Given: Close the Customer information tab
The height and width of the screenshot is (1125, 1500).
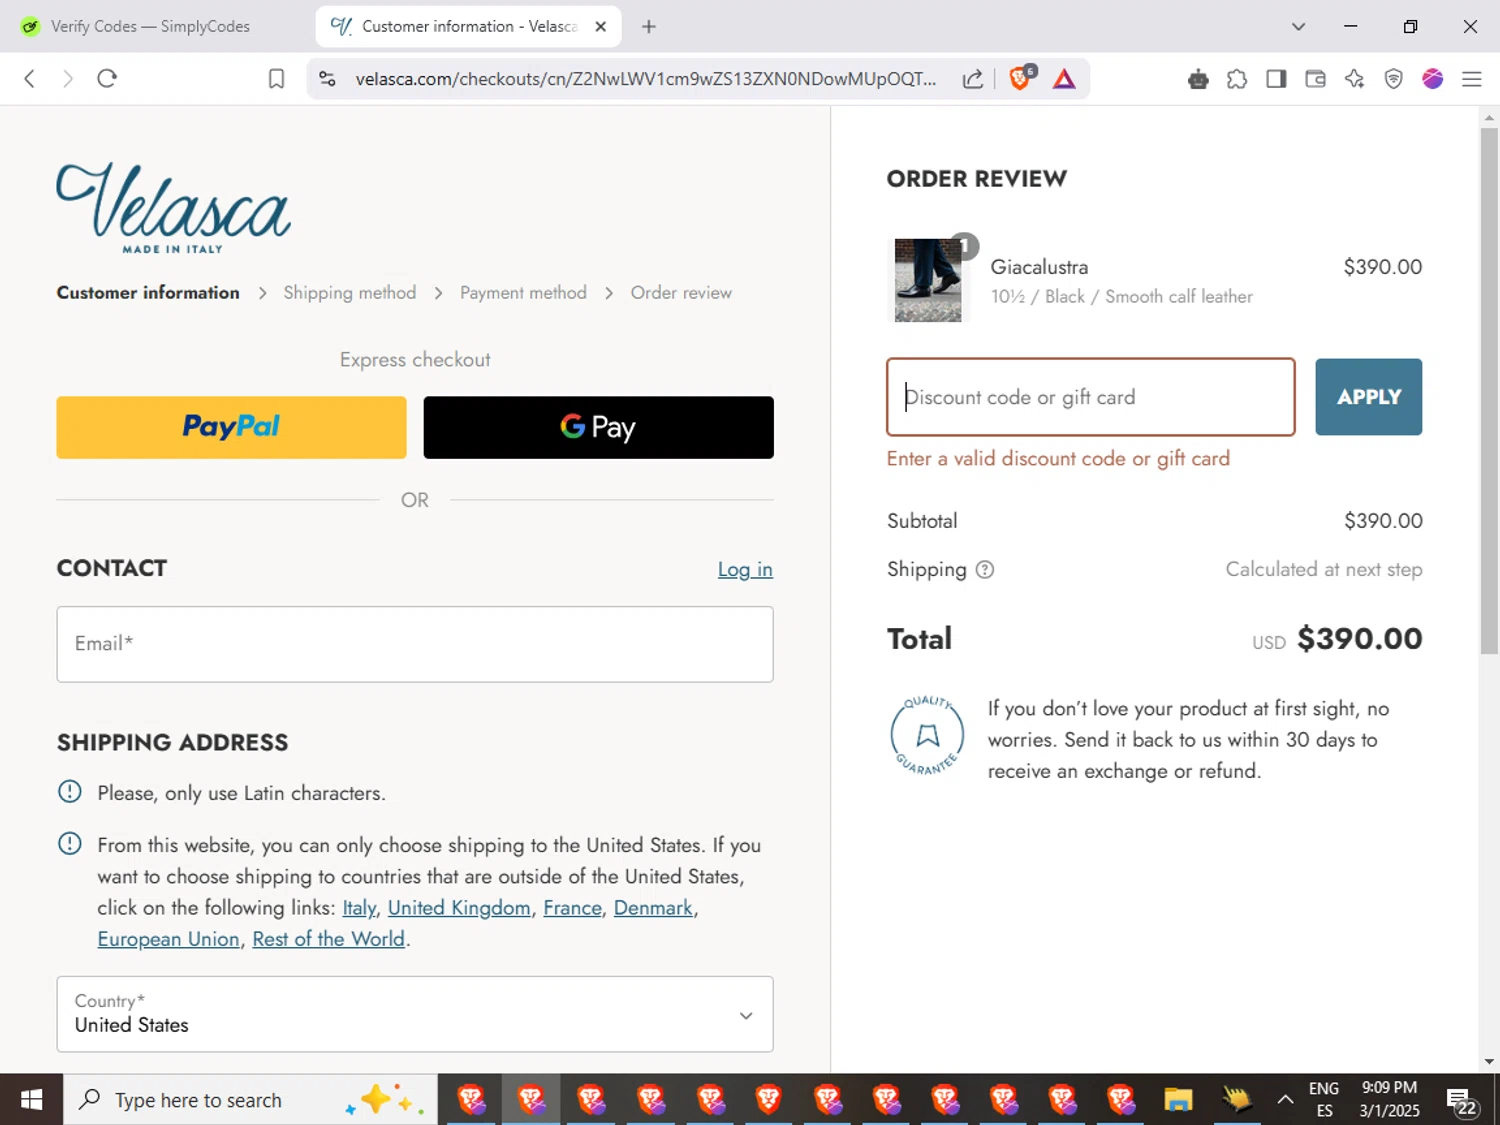Looking at the screenshot, I should (600, 27).
